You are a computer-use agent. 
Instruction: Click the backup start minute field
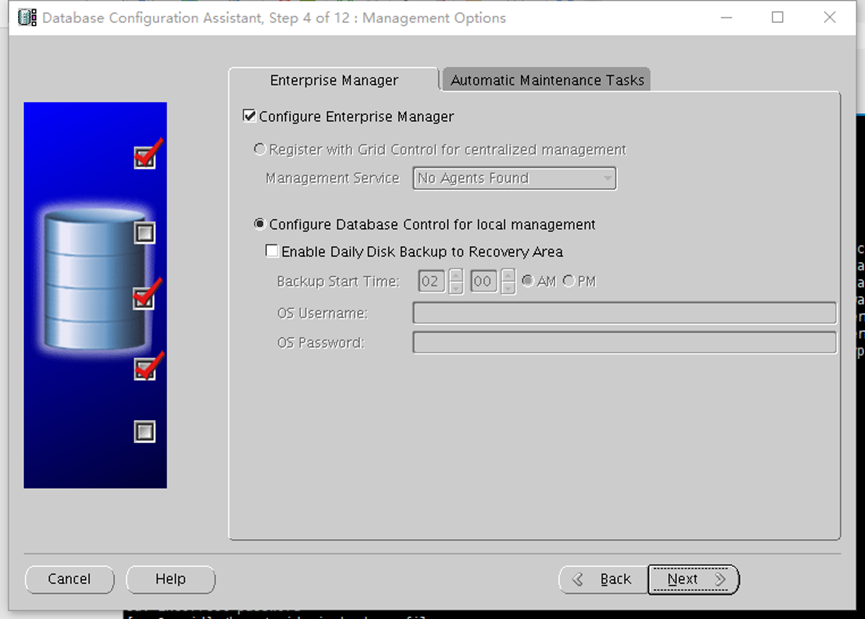point(483,281)
